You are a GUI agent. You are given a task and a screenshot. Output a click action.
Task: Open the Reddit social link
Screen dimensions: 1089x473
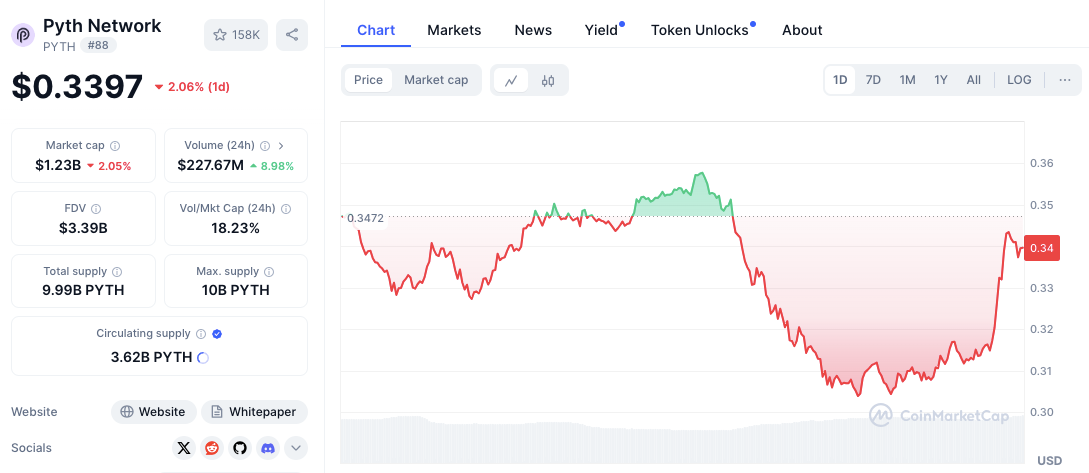coord(212,448)
